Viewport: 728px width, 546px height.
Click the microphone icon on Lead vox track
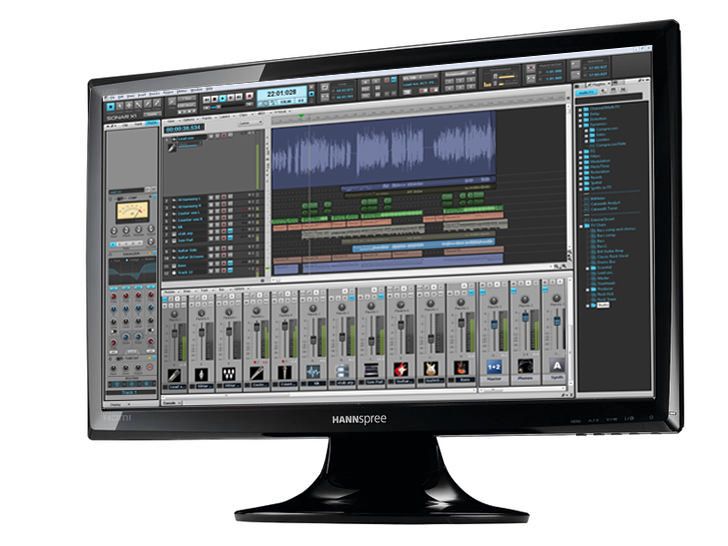[172, 147]
